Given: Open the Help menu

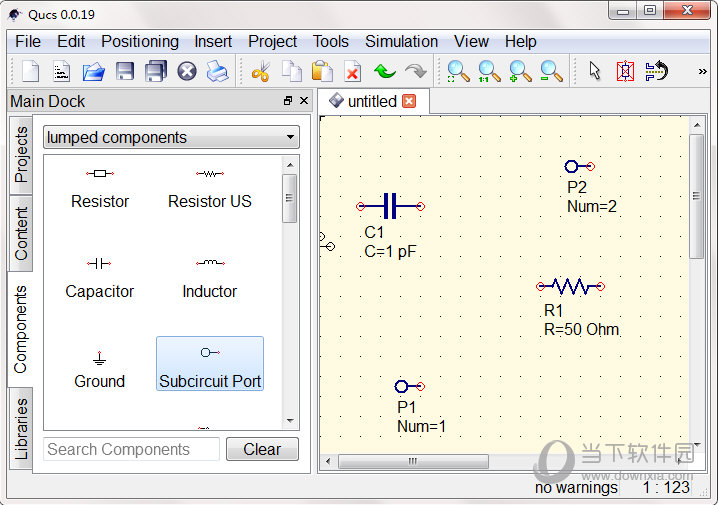Looking at the screenshot, I should (521, 42).
